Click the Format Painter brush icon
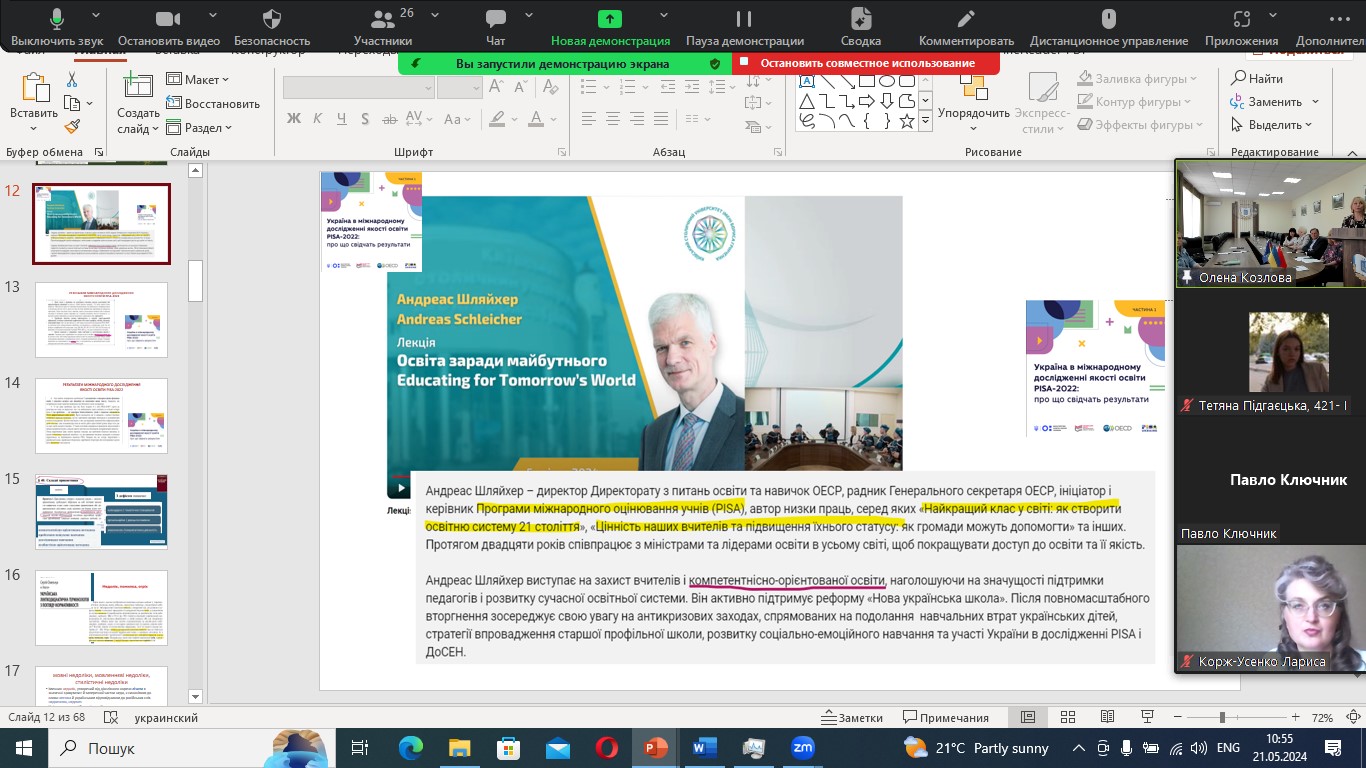Screen dimensions: 1366x768 tap(72, 127)
